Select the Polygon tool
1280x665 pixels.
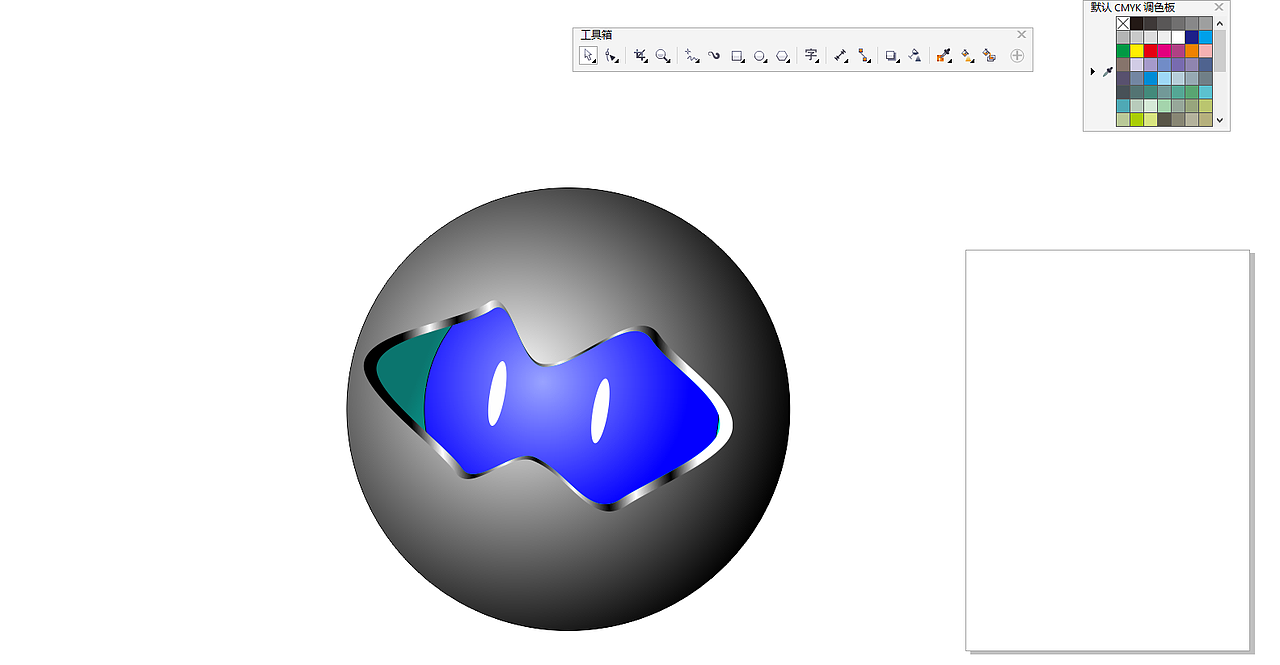pos(784,56)
